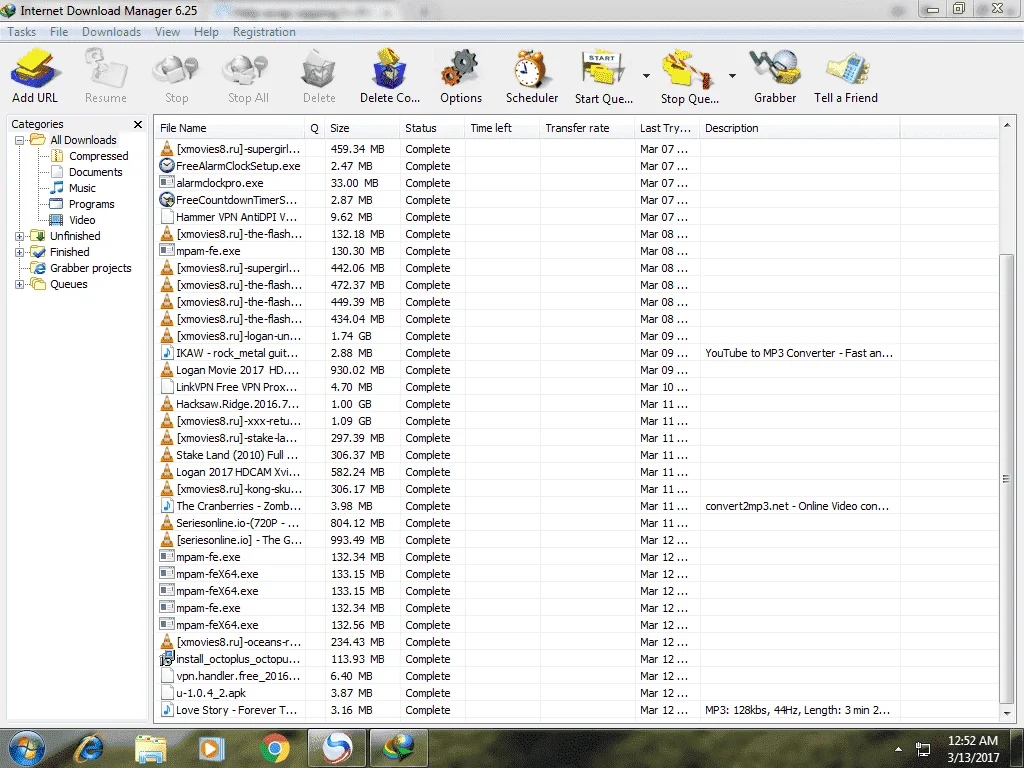1024x768 pixels.
Task: Open Windows Explorer folder in taskbar
Action: [x=151, y=748]
